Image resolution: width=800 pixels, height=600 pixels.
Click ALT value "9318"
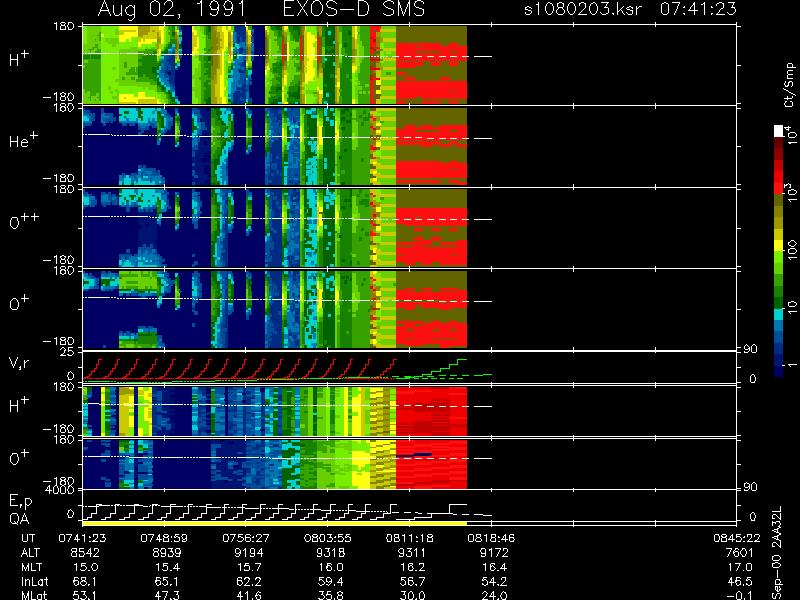pyautogui.click(x=331, y=553)
